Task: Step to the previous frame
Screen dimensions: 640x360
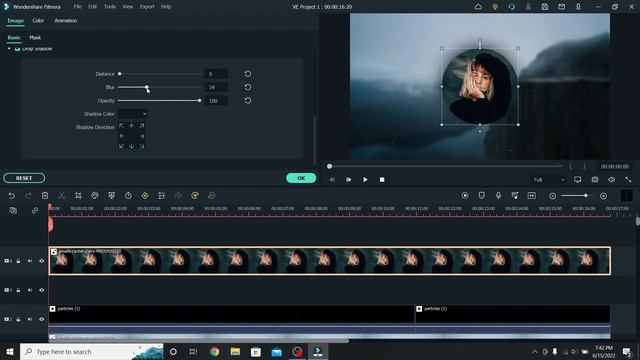Action: 332,180
